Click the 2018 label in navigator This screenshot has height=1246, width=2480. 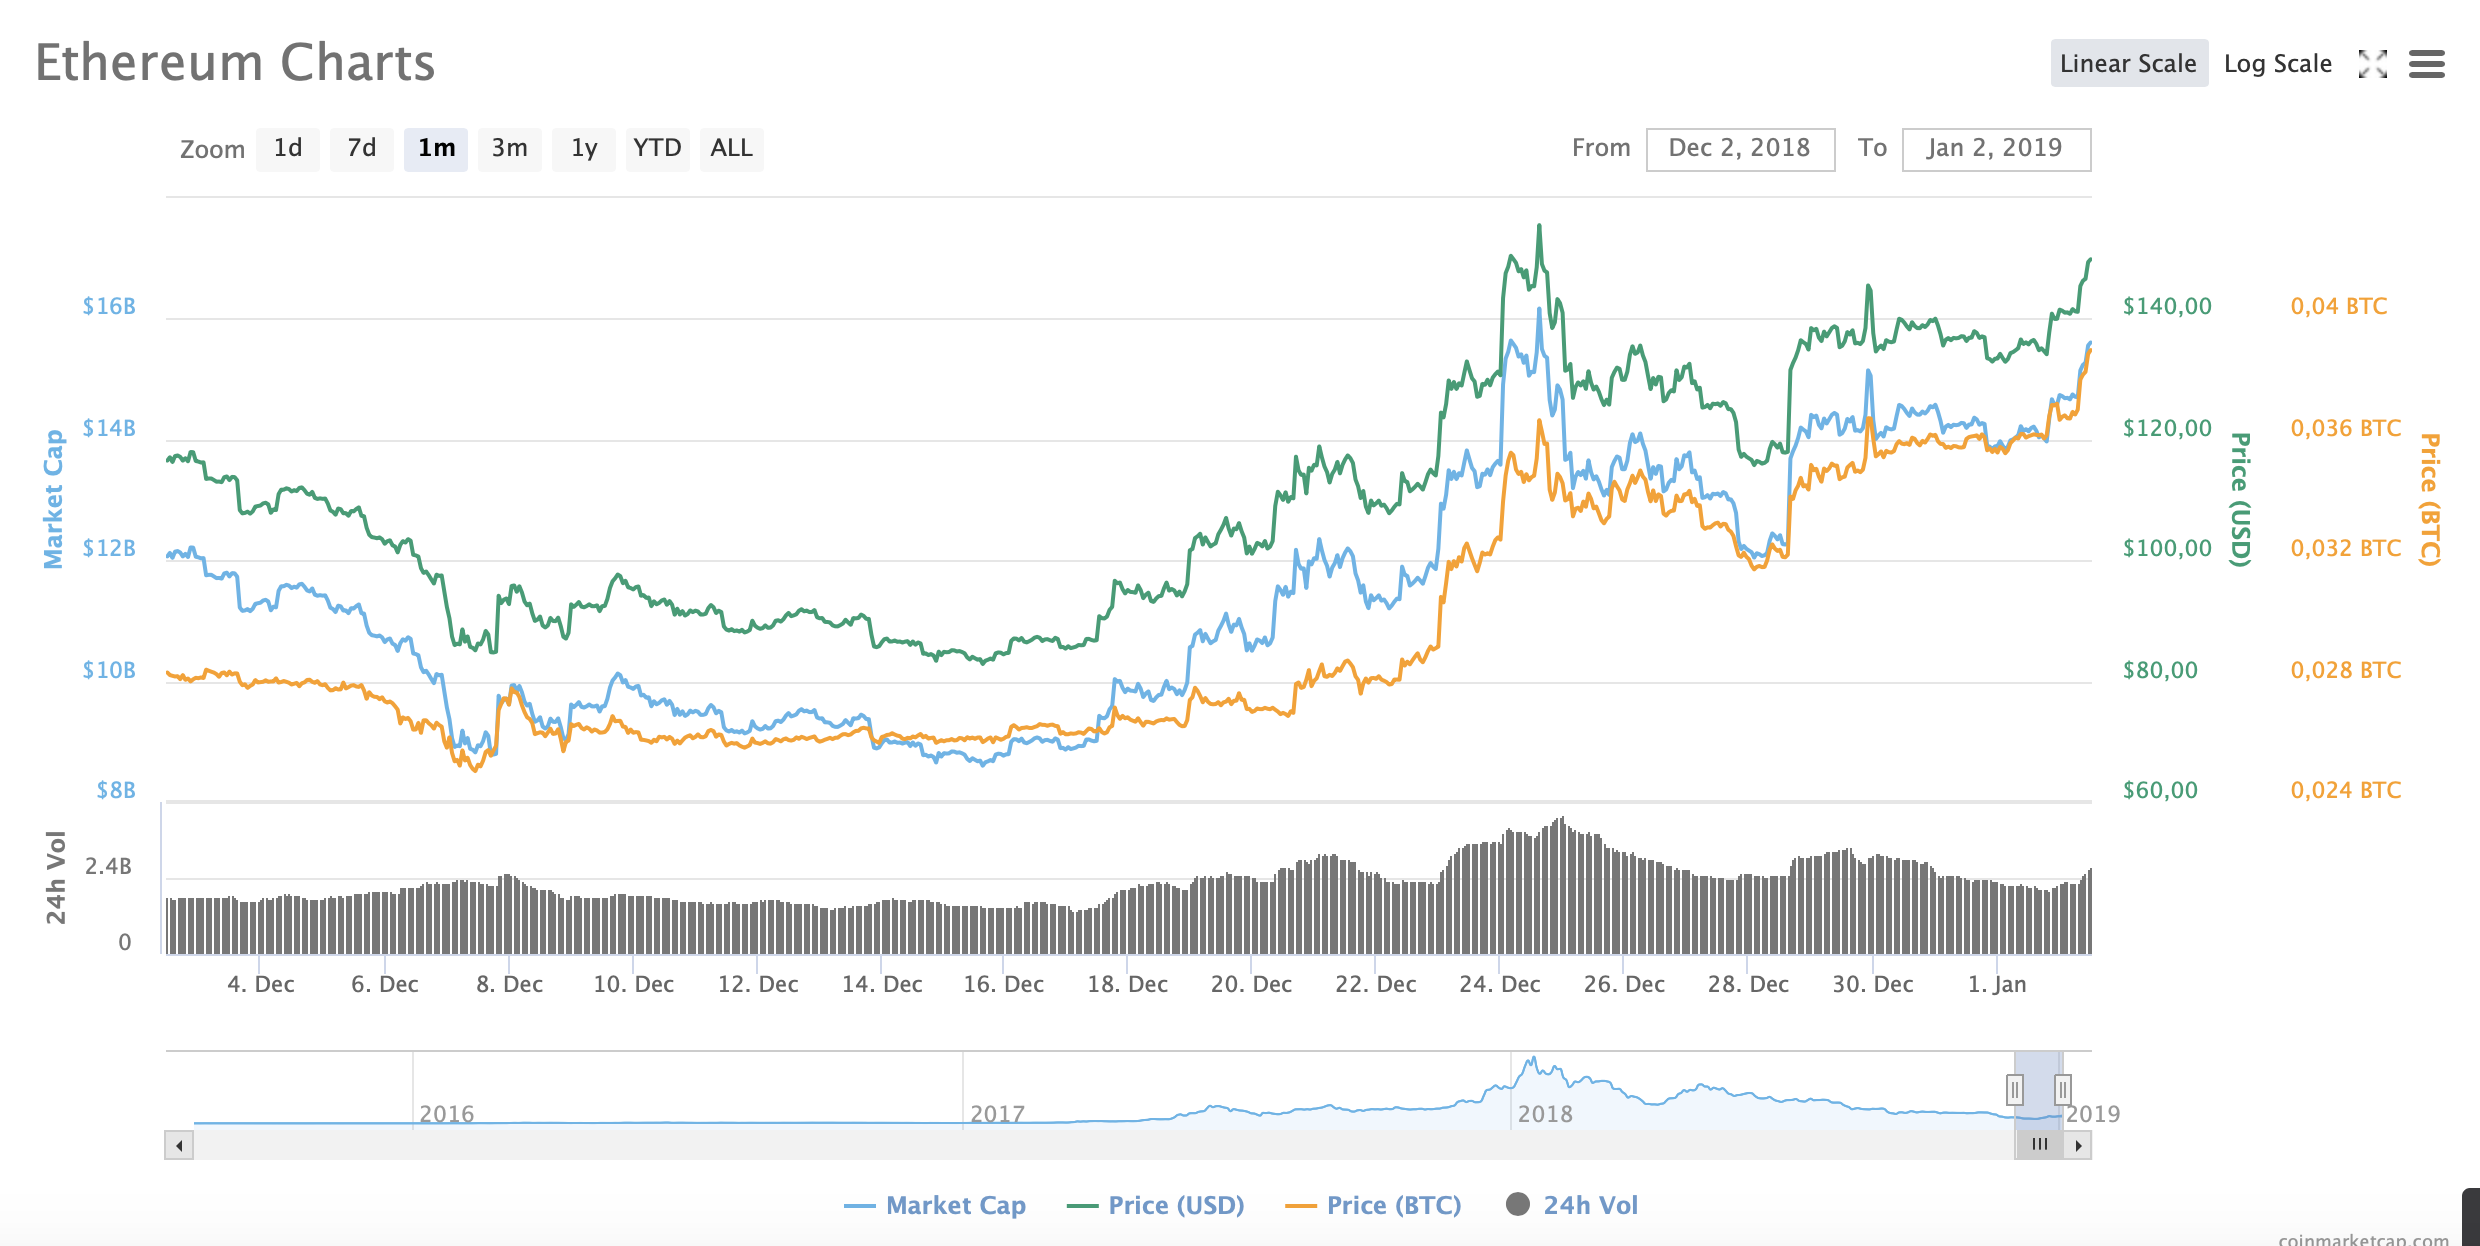tap(1545, 1114)
